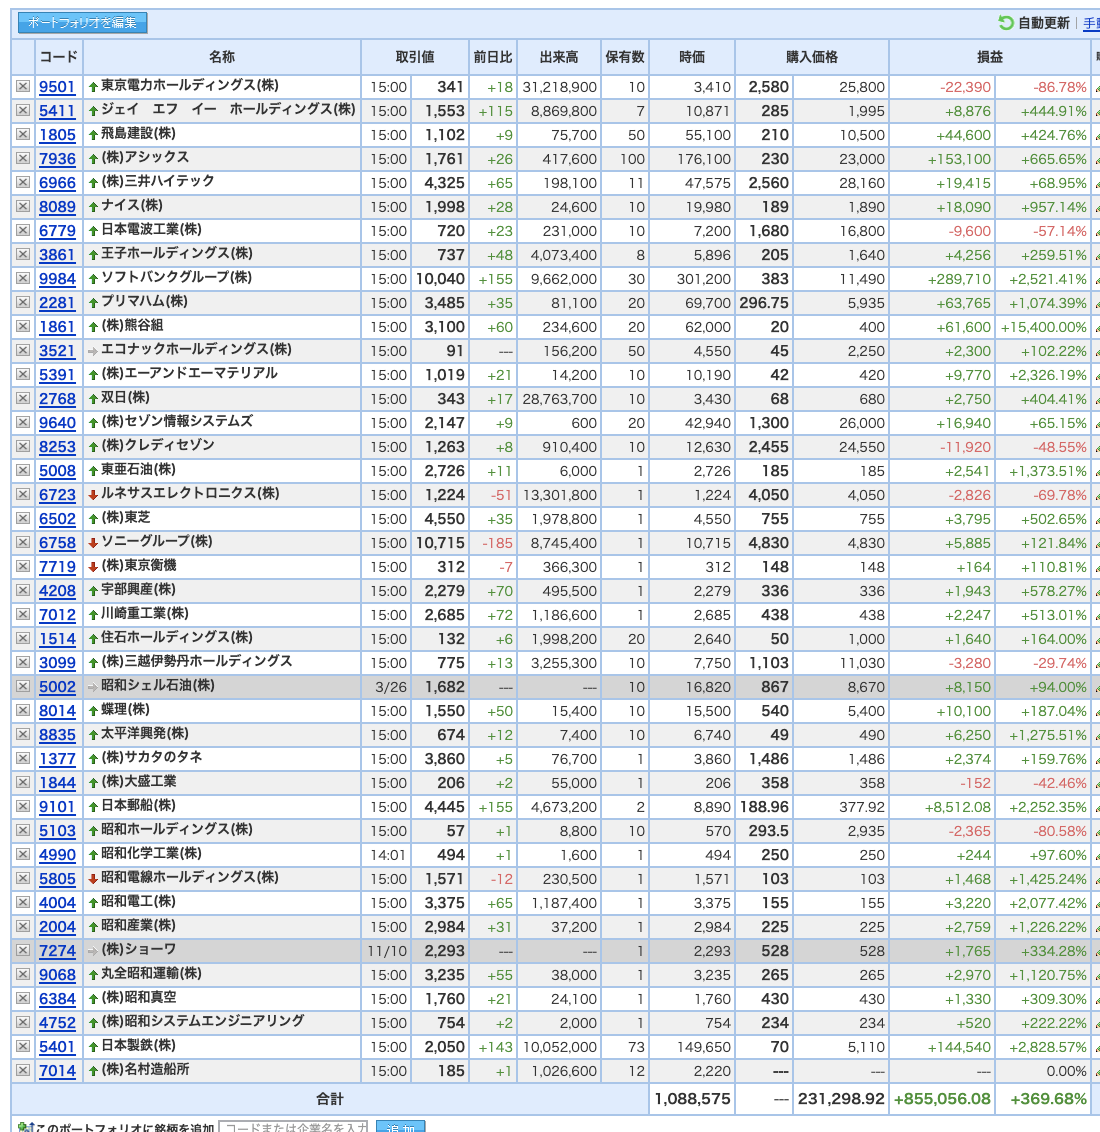Click x icon beside code 8253
1100x1132 pixels.
[23, 446]
